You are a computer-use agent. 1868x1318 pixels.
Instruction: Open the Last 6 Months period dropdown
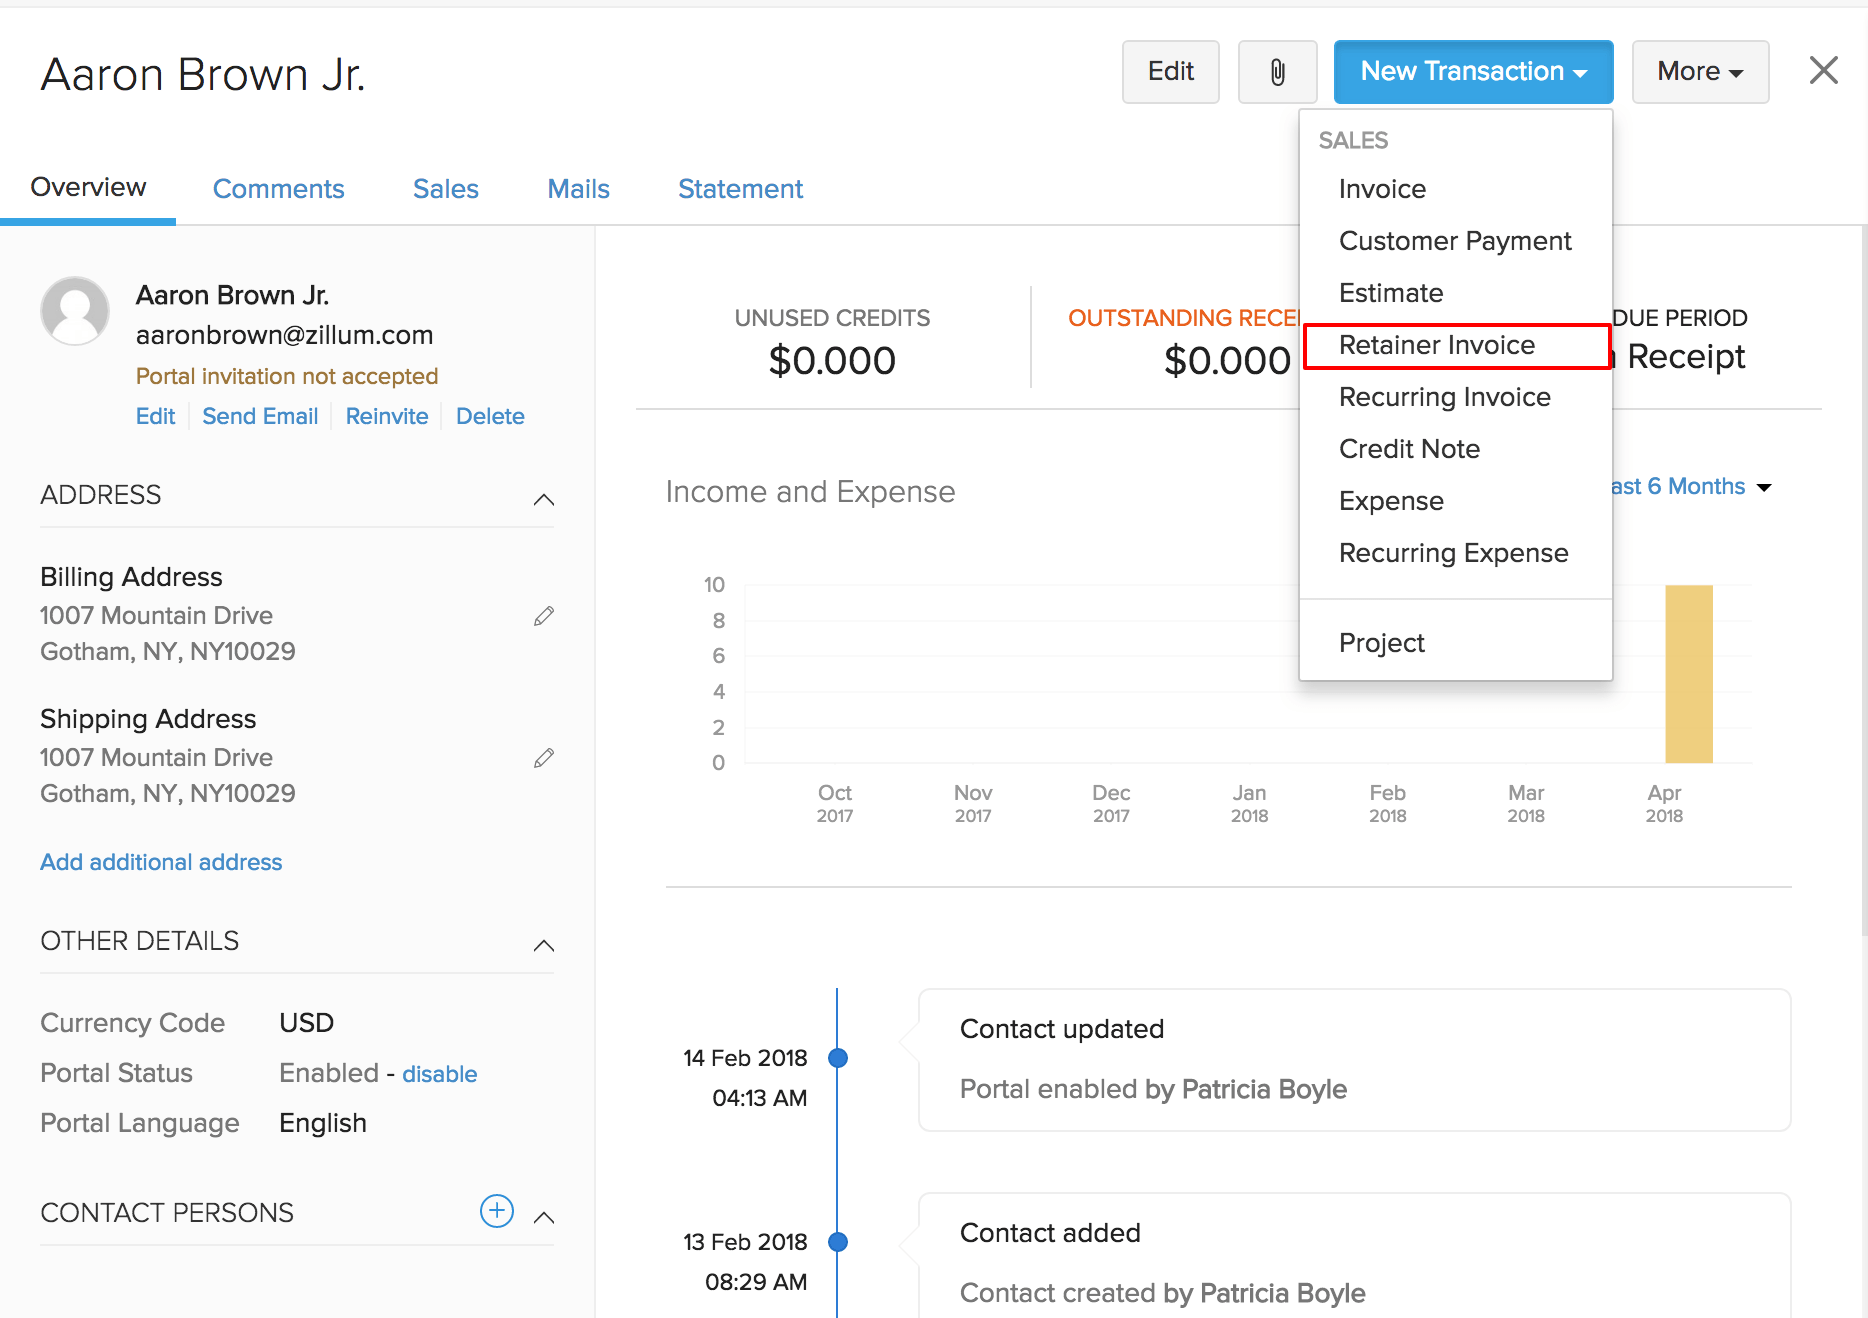tap(1690, 487)
